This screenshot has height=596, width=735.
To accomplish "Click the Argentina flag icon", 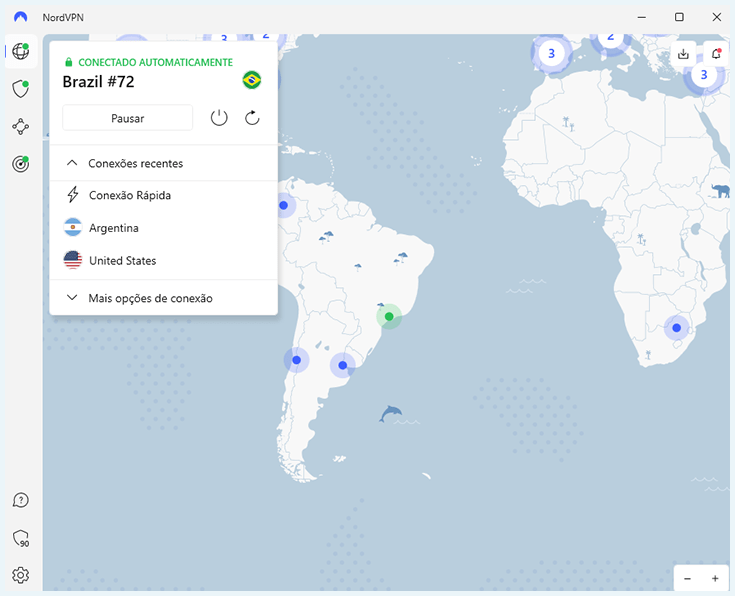I will tap(73, 227).
